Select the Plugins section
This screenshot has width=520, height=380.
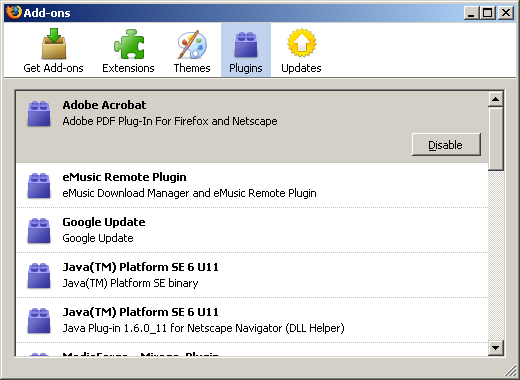pos(246,51)
